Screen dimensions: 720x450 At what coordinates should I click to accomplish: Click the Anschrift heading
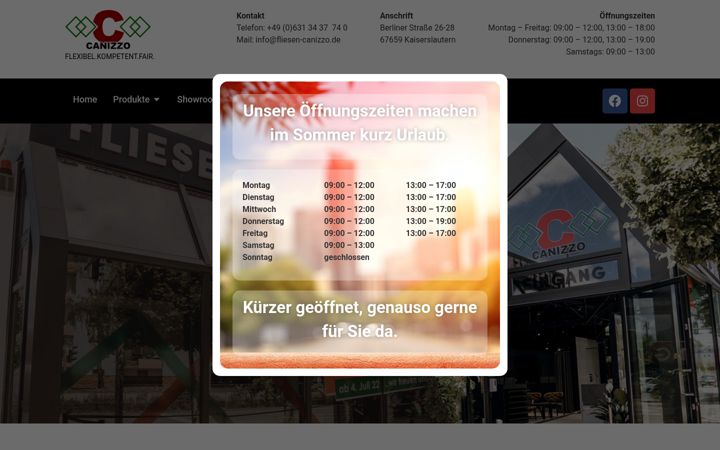click(396, 16)
